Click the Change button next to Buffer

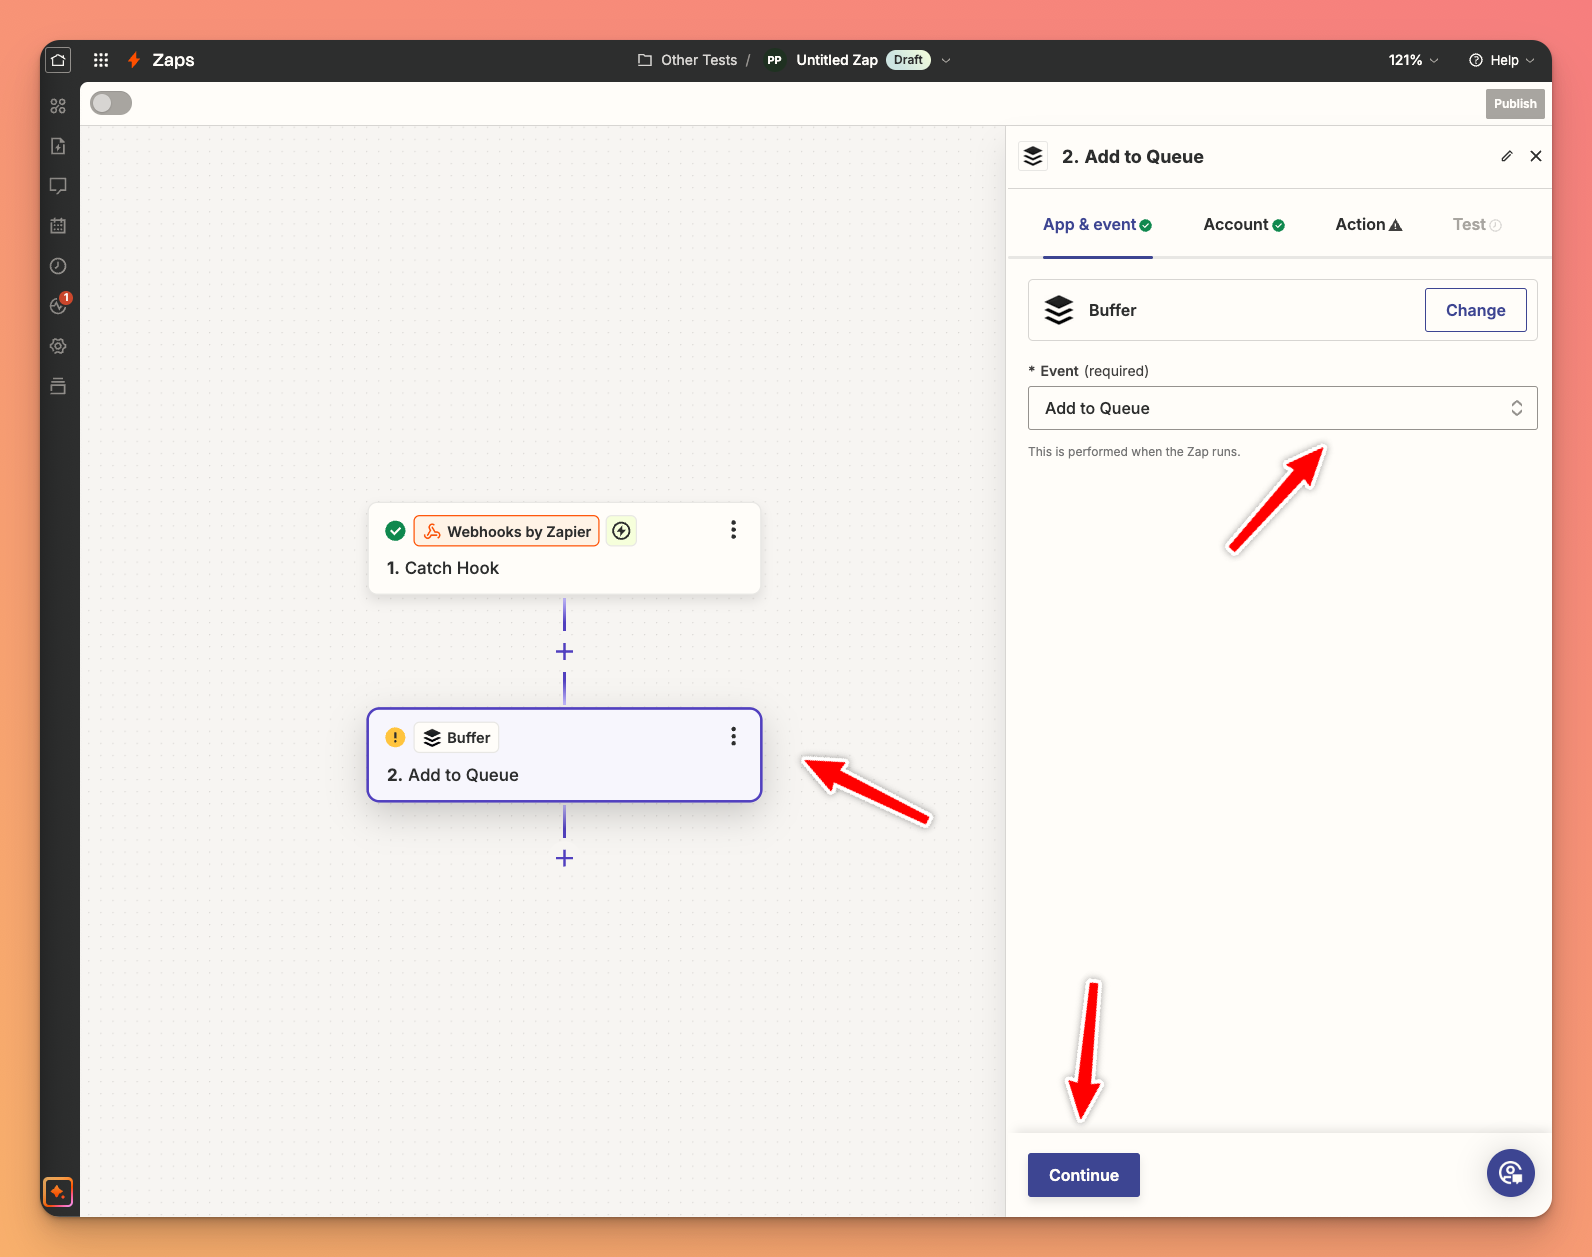pos(1475,310)
